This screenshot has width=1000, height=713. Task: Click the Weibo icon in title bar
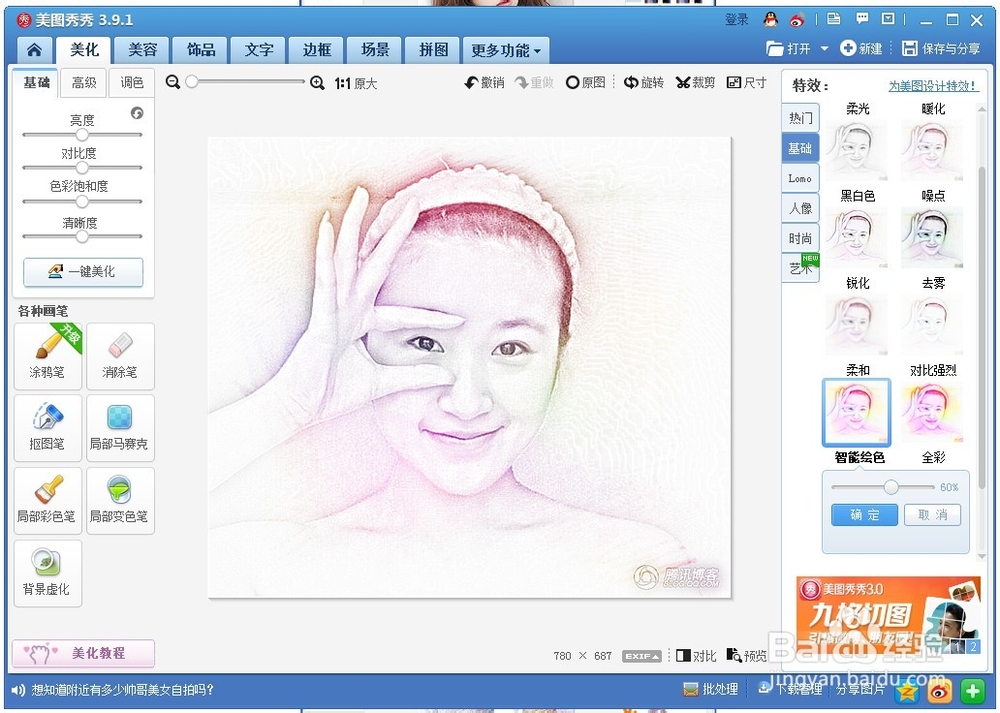tap(797, 20)
